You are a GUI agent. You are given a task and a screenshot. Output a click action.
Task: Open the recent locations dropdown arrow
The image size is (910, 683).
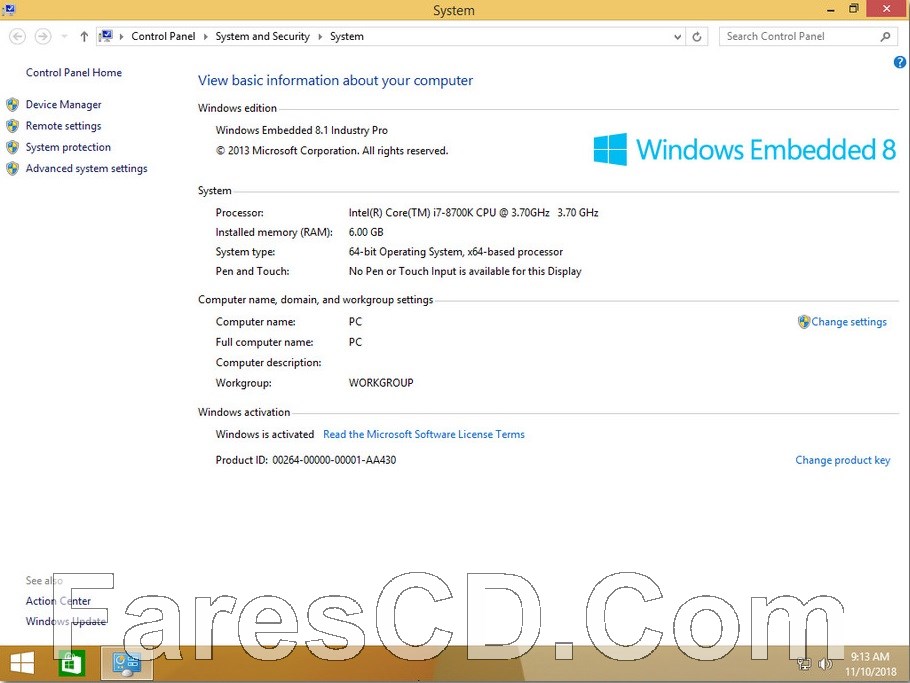(64, 37)
